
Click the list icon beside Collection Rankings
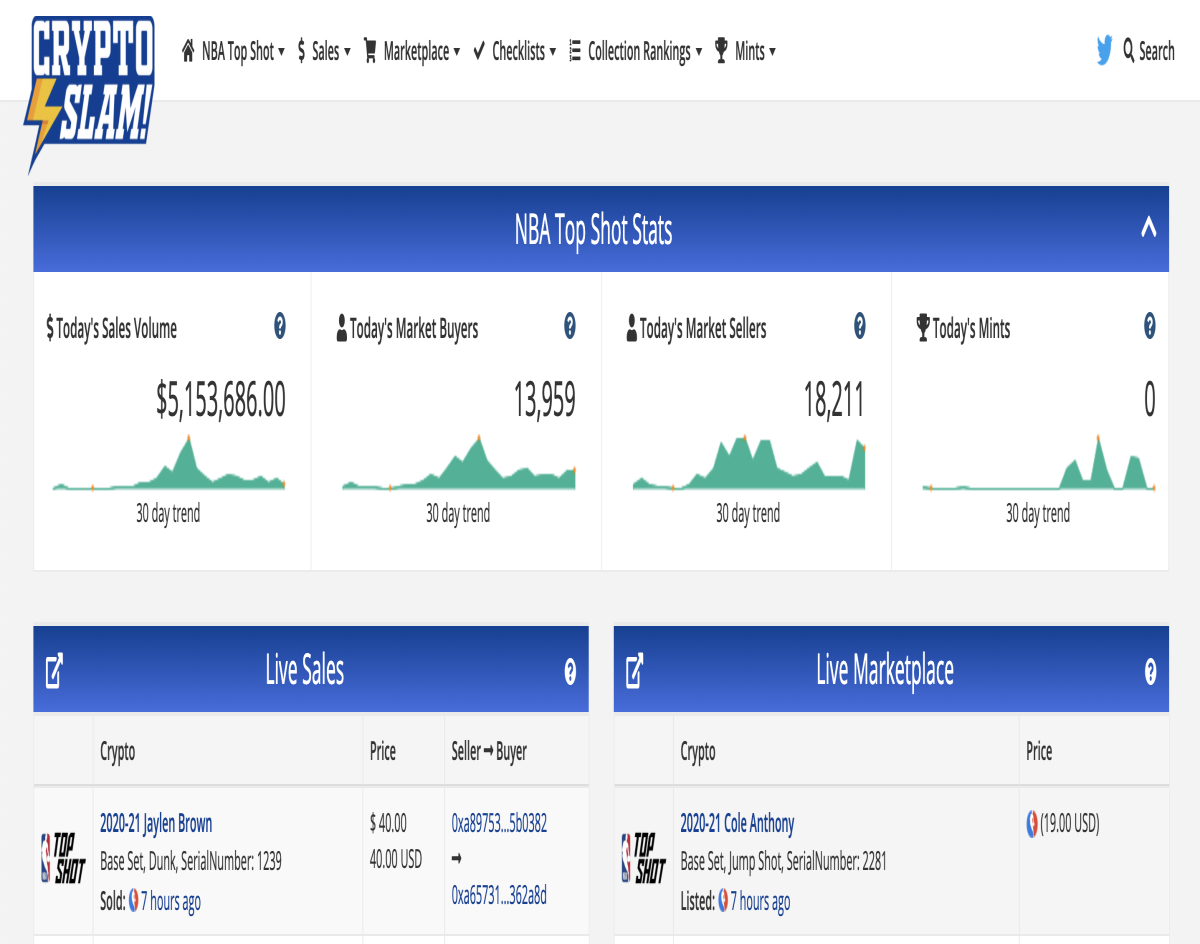(x=575, y=50)
